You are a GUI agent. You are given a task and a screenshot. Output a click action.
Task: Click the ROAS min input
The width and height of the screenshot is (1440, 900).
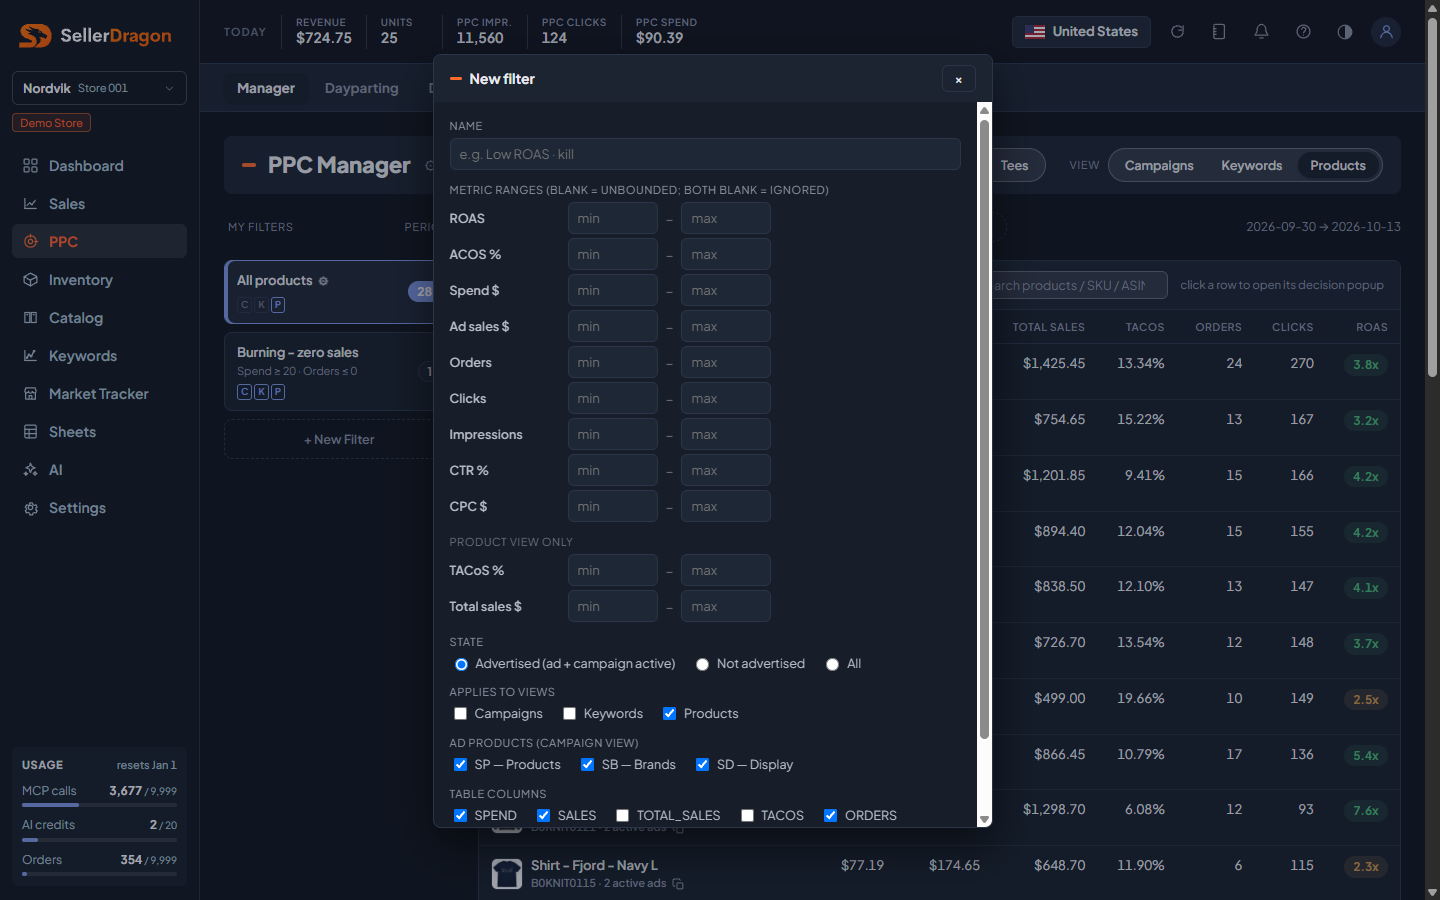click(613, 219)
